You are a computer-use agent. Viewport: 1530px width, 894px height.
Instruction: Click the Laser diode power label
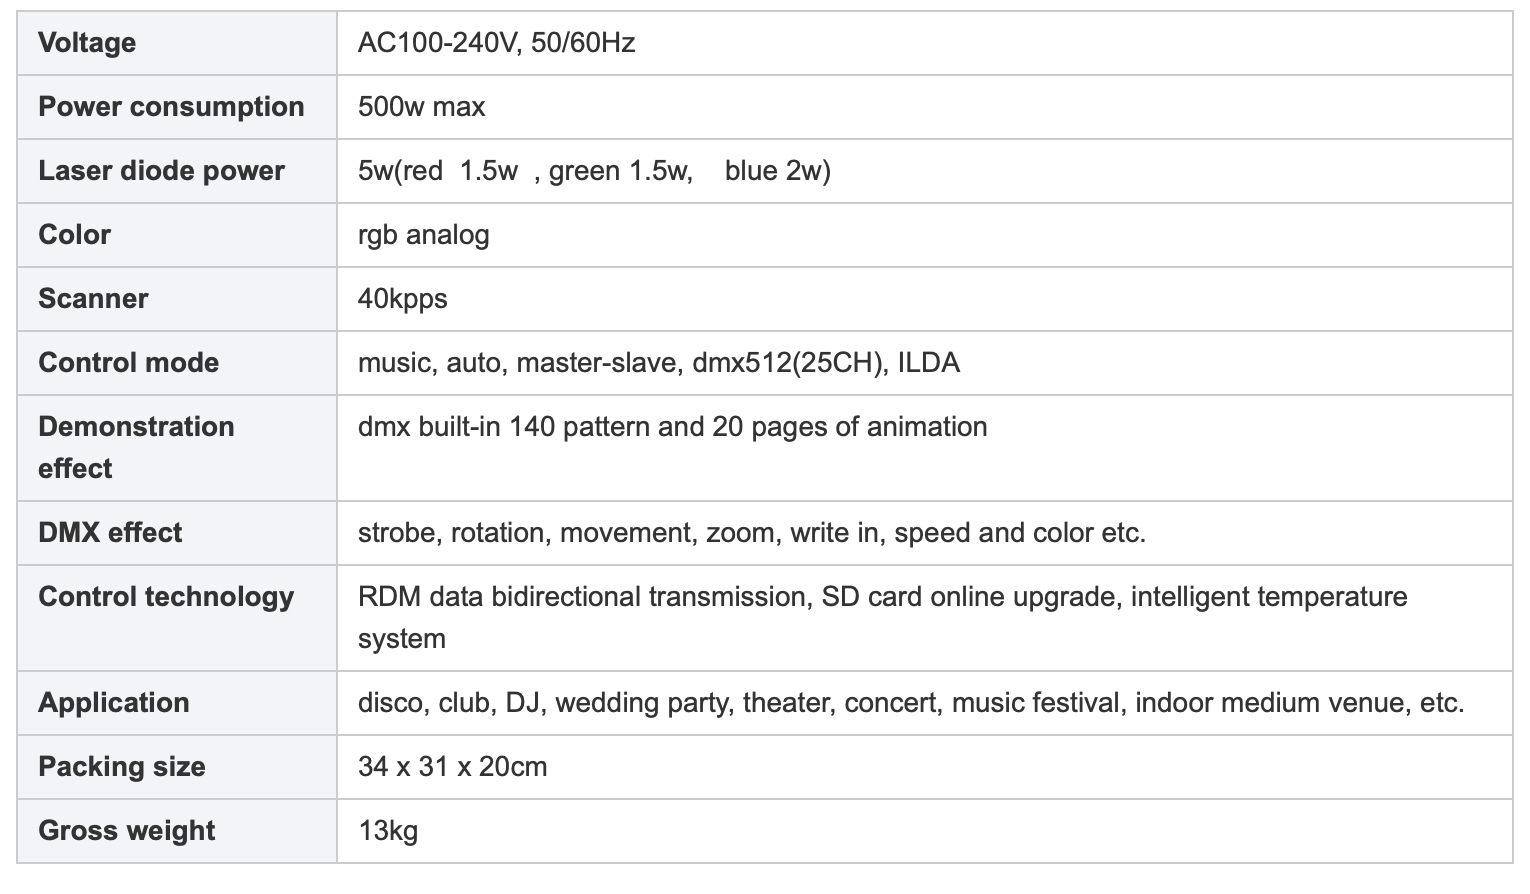click(x=161, y=171)
